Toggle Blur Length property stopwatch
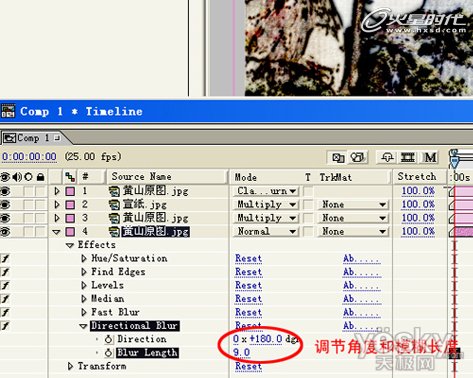Screen dimensions: 473x378 coord(108,353)
